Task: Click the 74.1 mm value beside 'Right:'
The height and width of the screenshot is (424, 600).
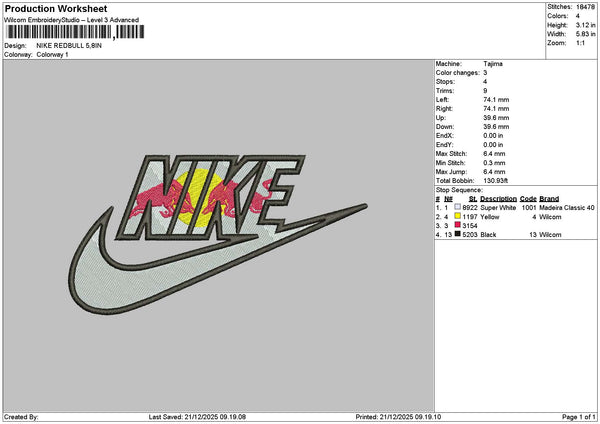Action: pyautogui.click(x=496, y=109)
